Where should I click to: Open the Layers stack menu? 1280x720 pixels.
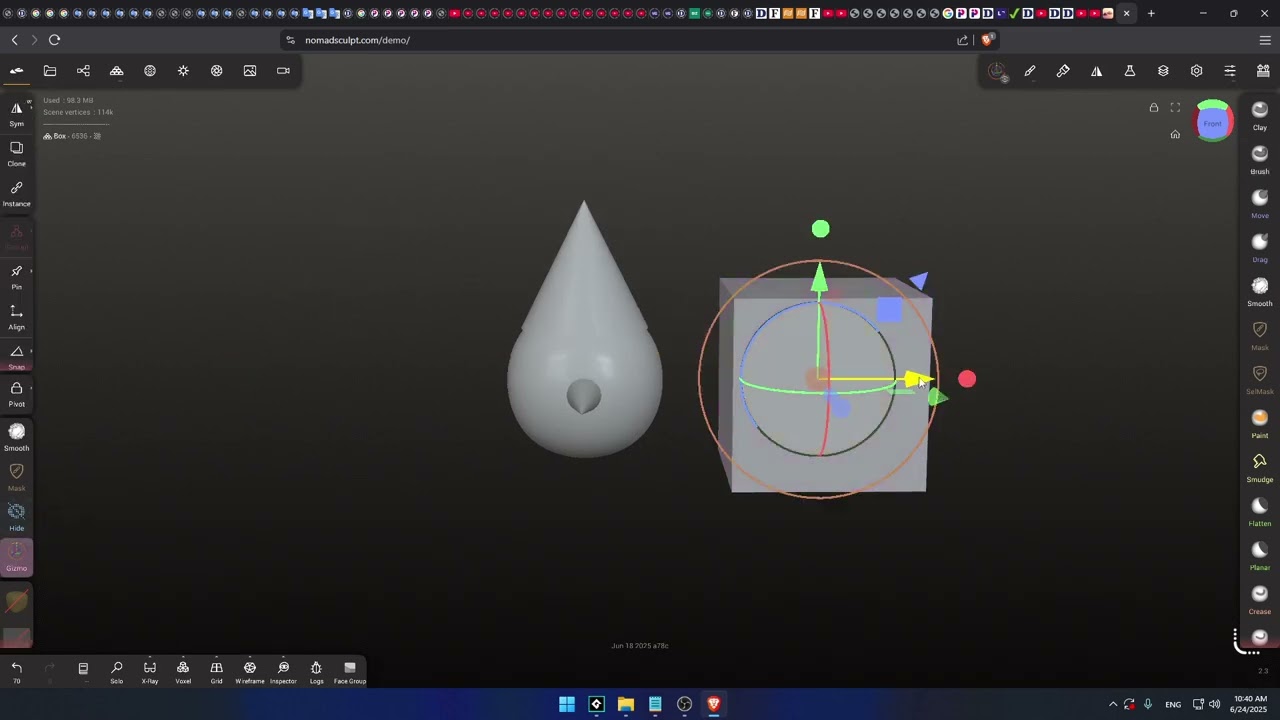coord(1163,71)
